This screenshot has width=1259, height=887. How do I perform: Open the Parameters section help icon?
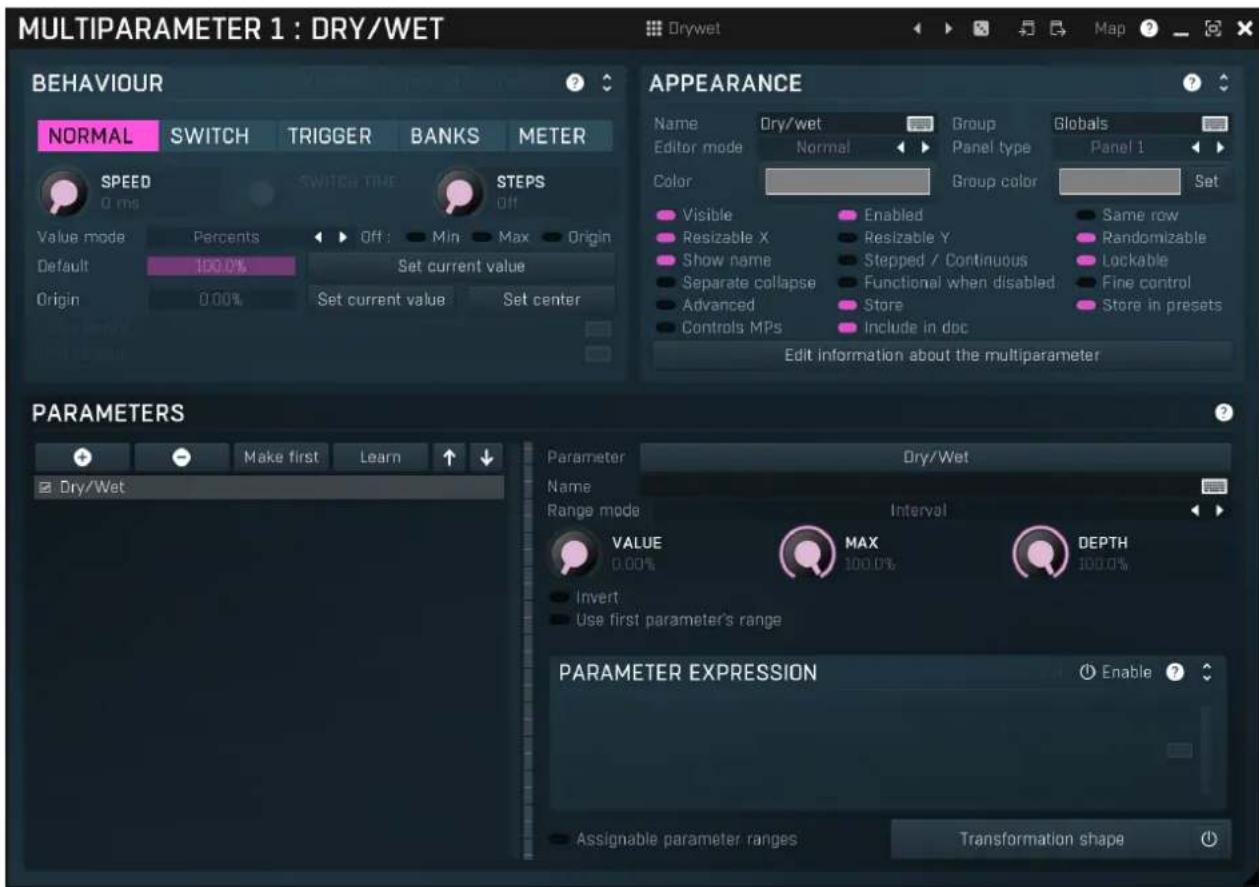point(1221,412)
